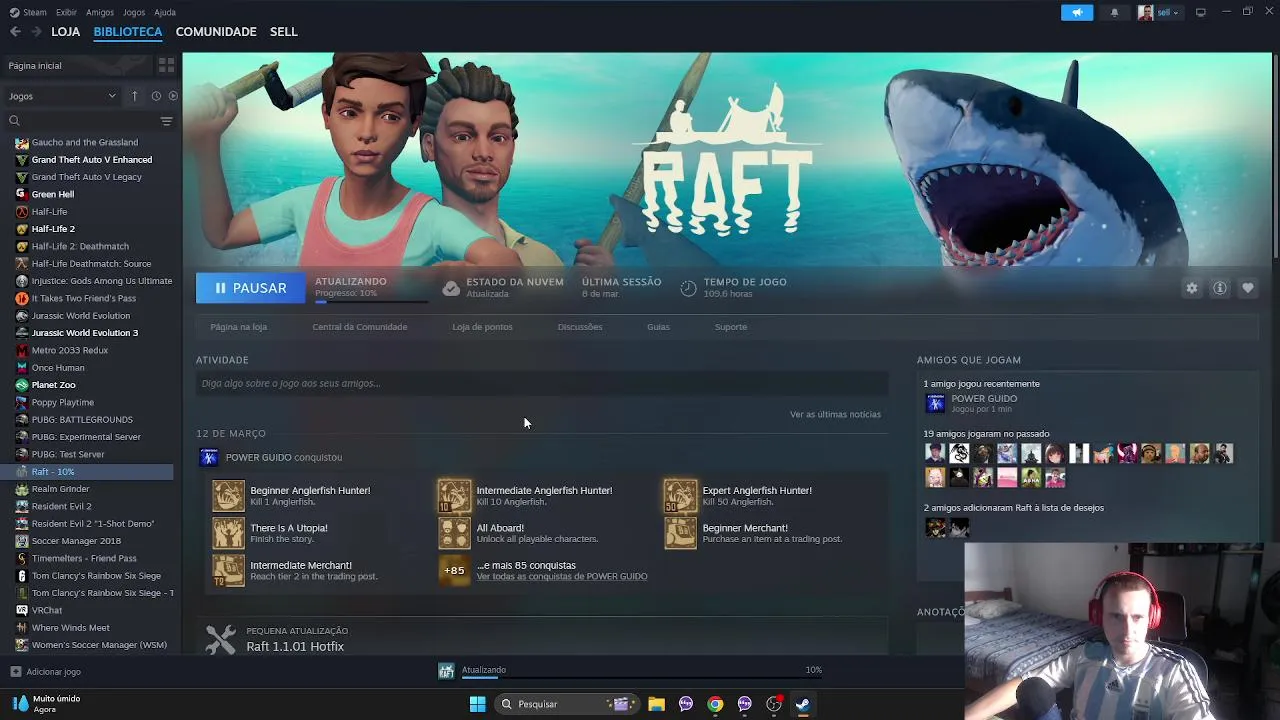This screenshot has width=1280, height=720.
Task: Click the Steam taskbar icon
Action: tap(802, 704)
